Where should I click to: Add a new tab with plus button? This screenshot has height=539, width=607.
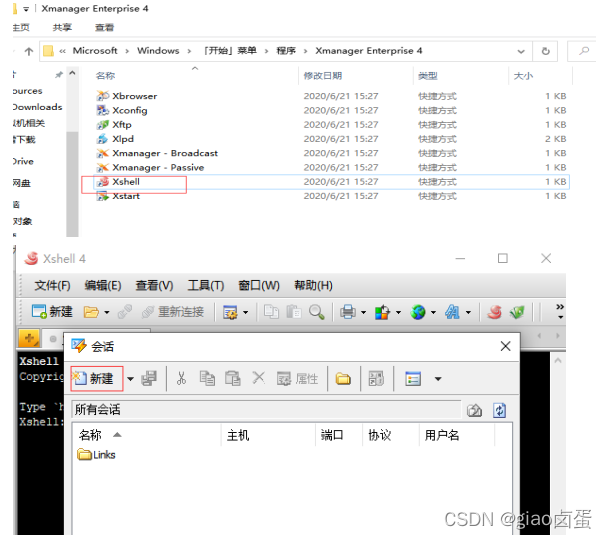tap(29, 338)
